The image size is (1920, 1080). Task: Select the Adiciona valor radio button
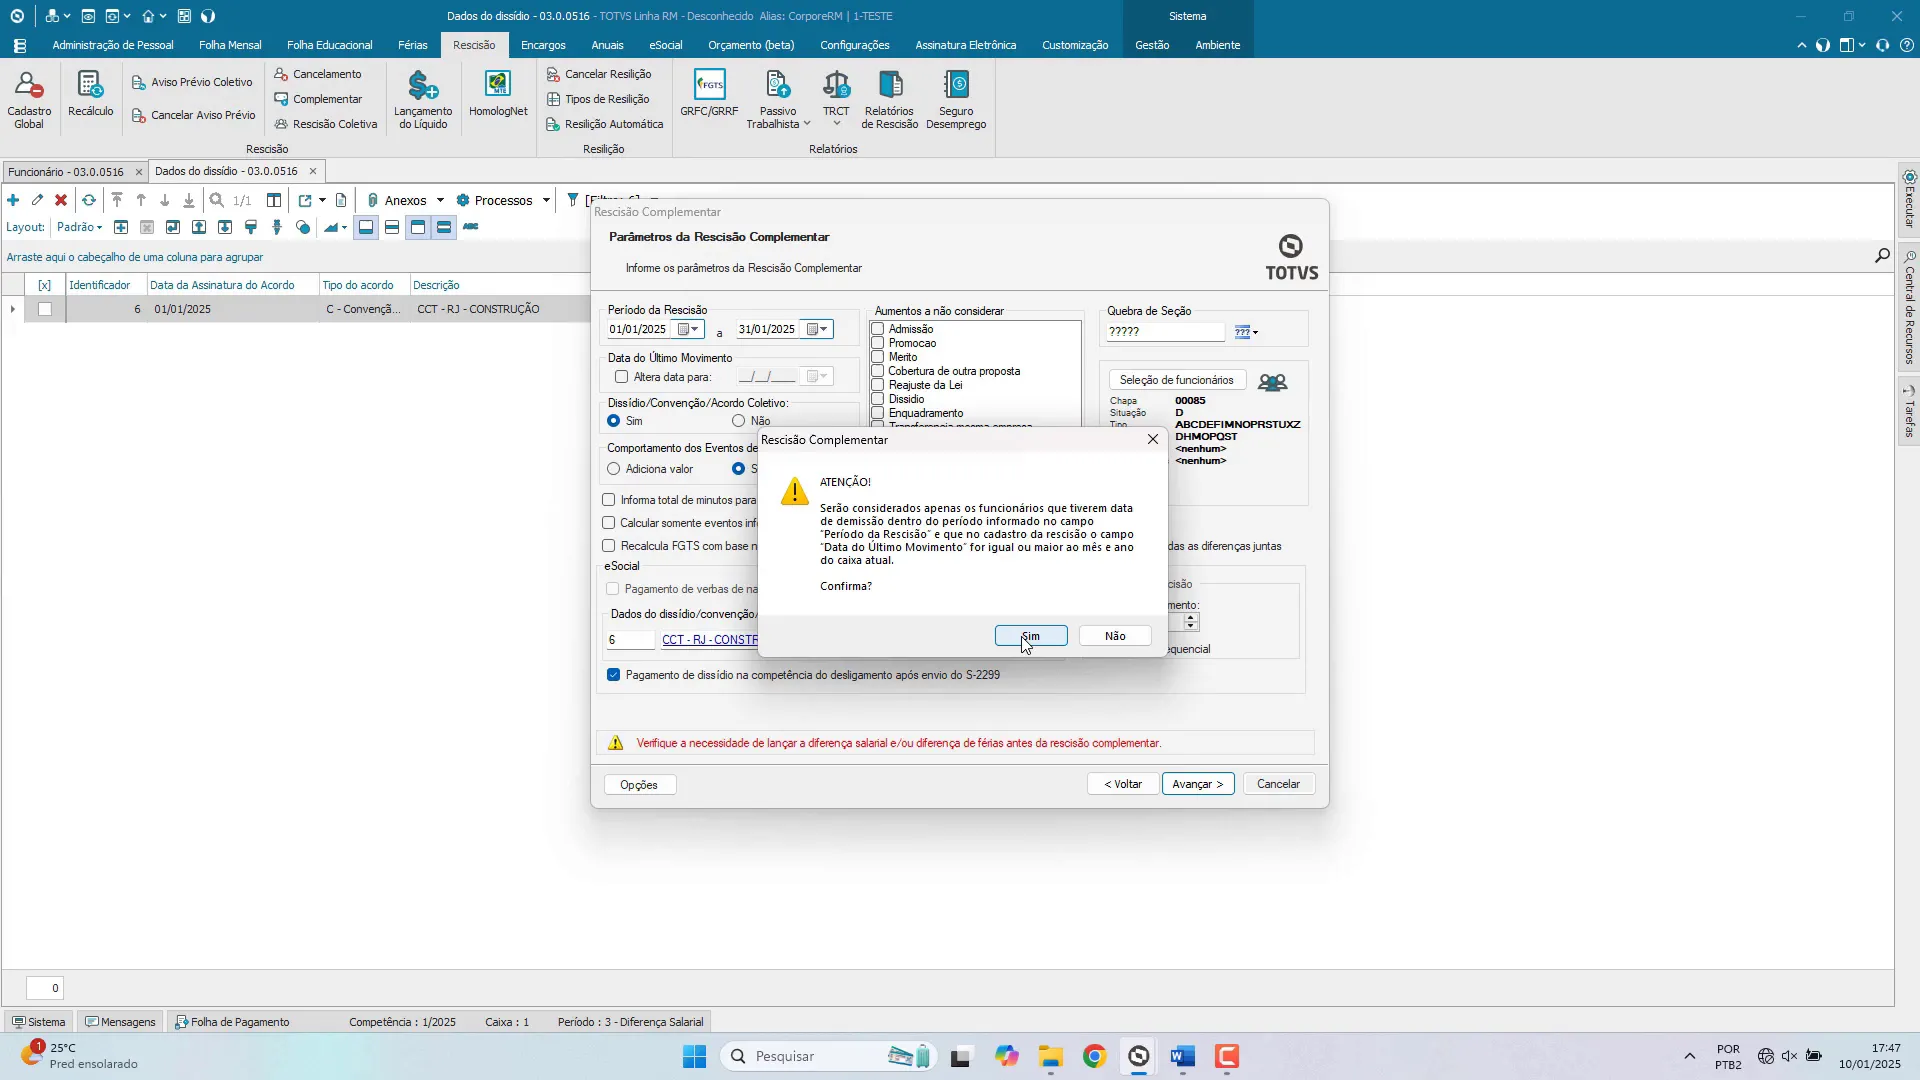[614, 469]
